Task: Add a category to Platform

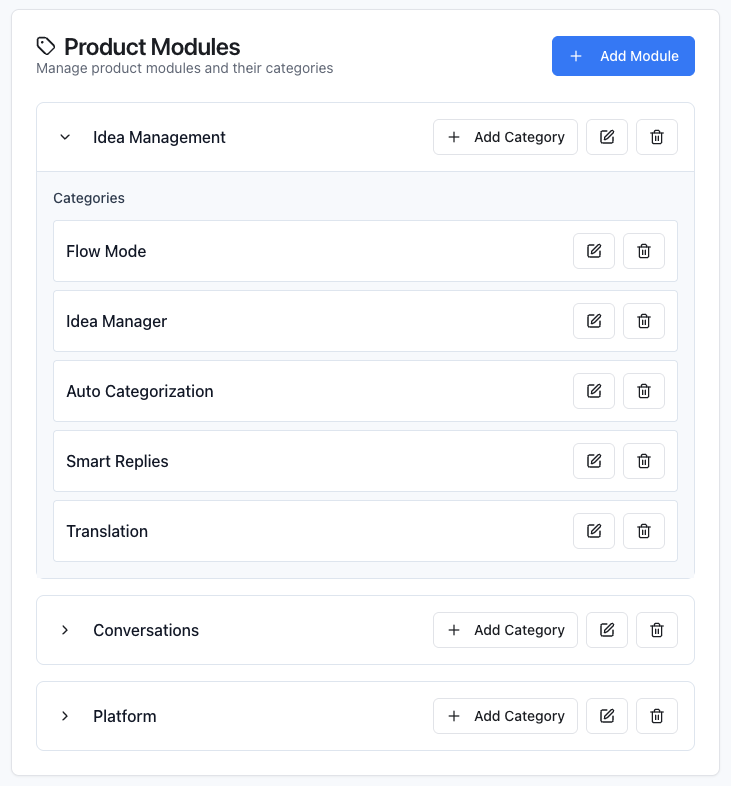Action: click(505, 716)
